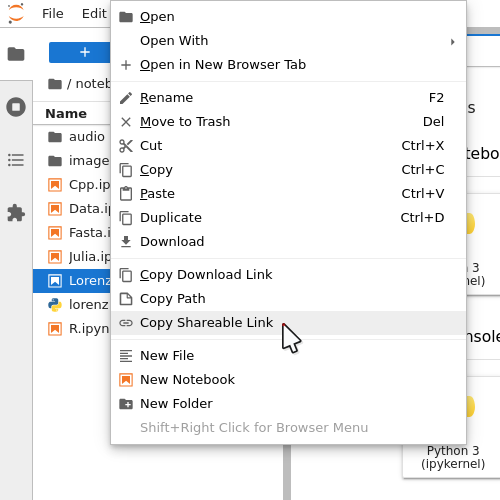The image size is (500, 500).
Task: Click the download arrow icon beside Download
Action: [x=126, y=242]
